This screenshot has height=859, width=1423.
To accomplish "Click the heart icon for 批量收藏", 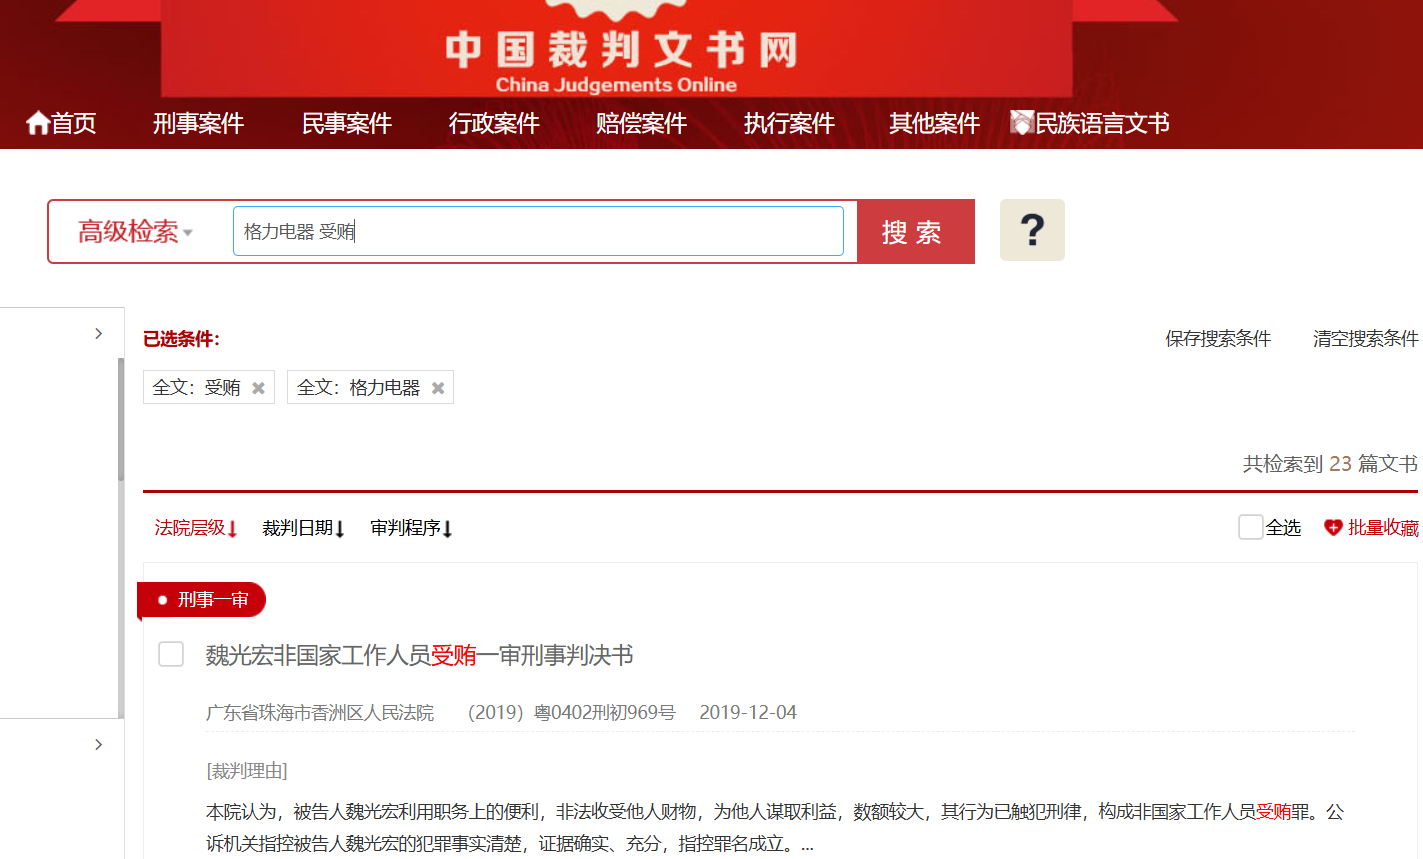I will pos(1332,528).
